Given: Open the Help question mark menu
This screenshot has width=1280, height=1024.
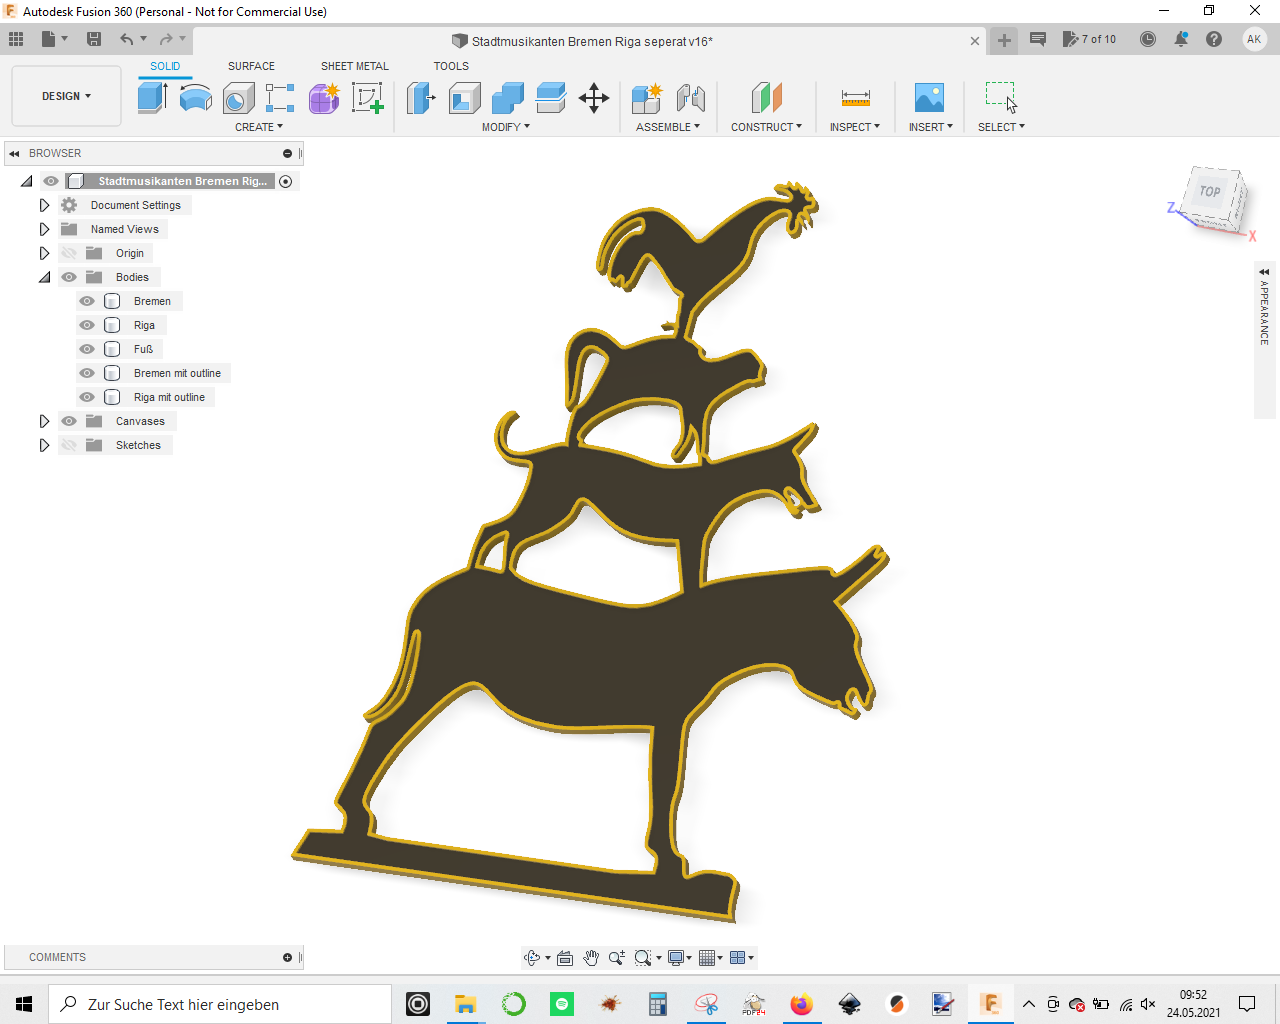Looking at the screenshot, I should 1214,39.
